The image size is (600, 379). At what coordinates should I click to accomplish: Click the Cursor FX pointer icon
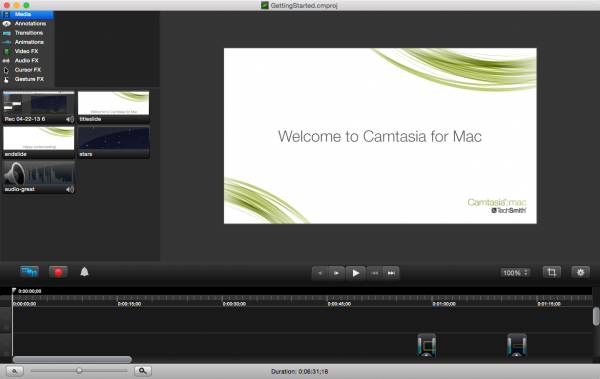(x=6, y=70)
